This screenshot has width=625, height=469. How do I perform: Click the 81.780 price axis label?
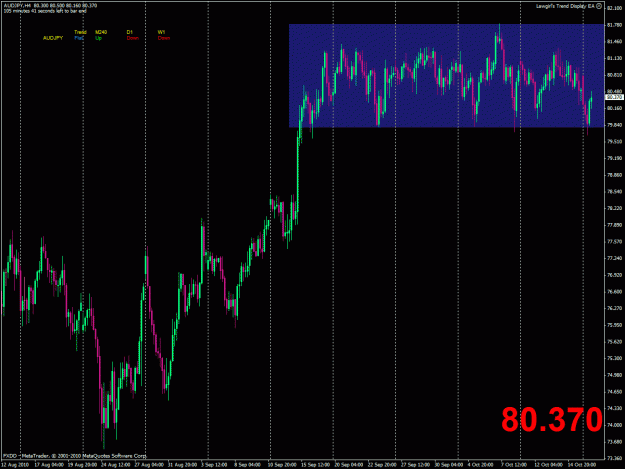pos(615,25)
